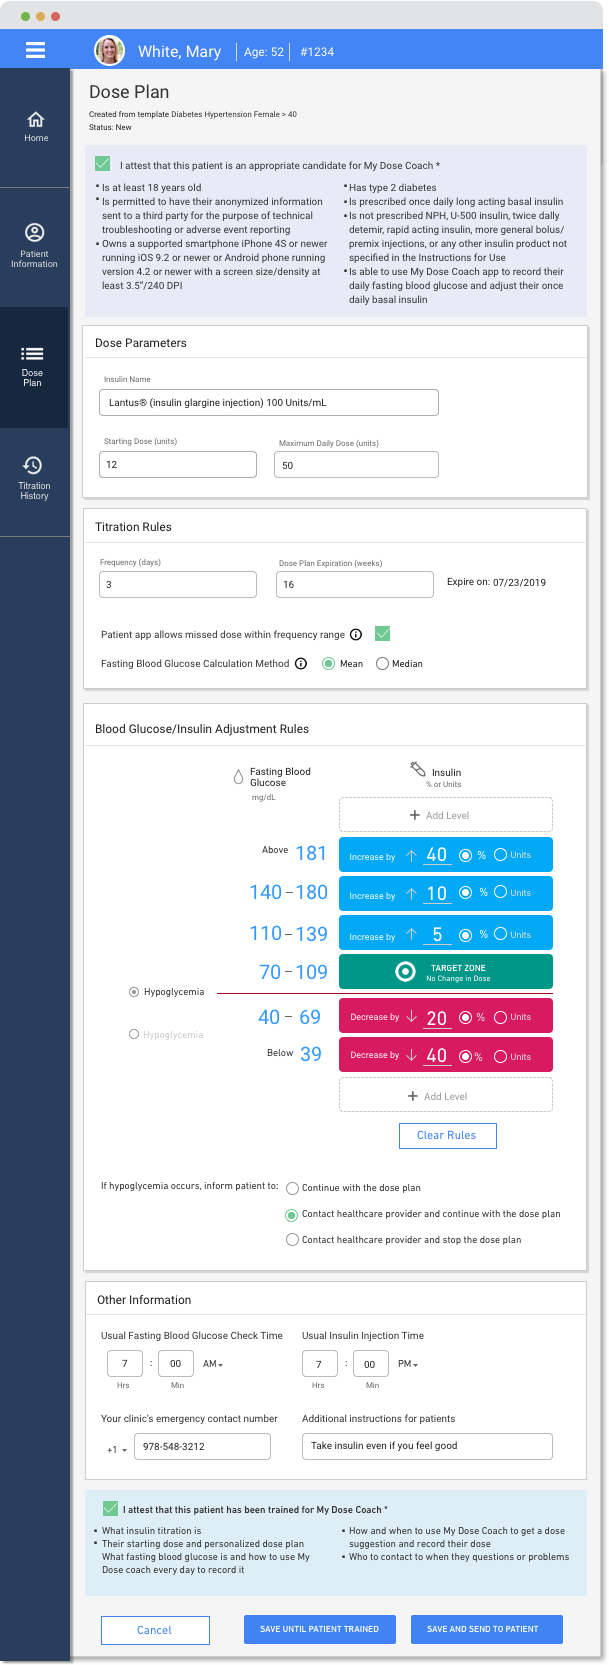
Task: Go to Home in sidebar
Action: (x=35, y=127)
